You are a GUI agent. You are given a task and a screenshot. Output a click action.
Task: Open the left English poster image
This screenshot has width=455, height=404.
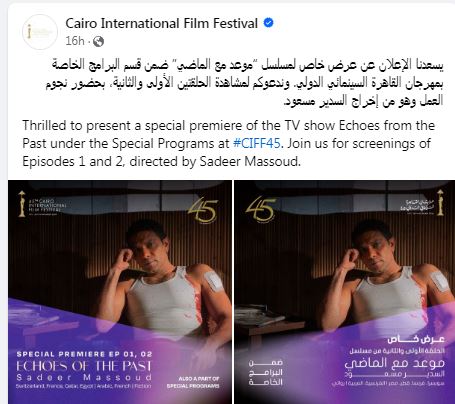pos(120,292)
